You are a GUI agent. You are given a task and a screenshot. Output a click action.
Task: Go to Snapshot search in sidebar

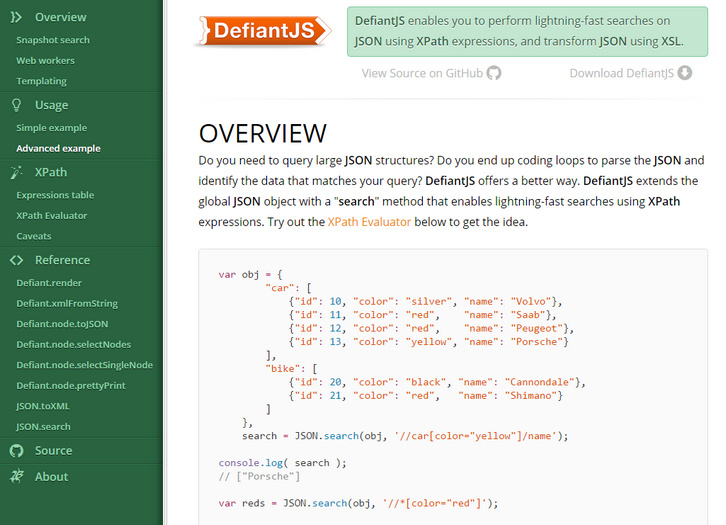click(53, 40)
